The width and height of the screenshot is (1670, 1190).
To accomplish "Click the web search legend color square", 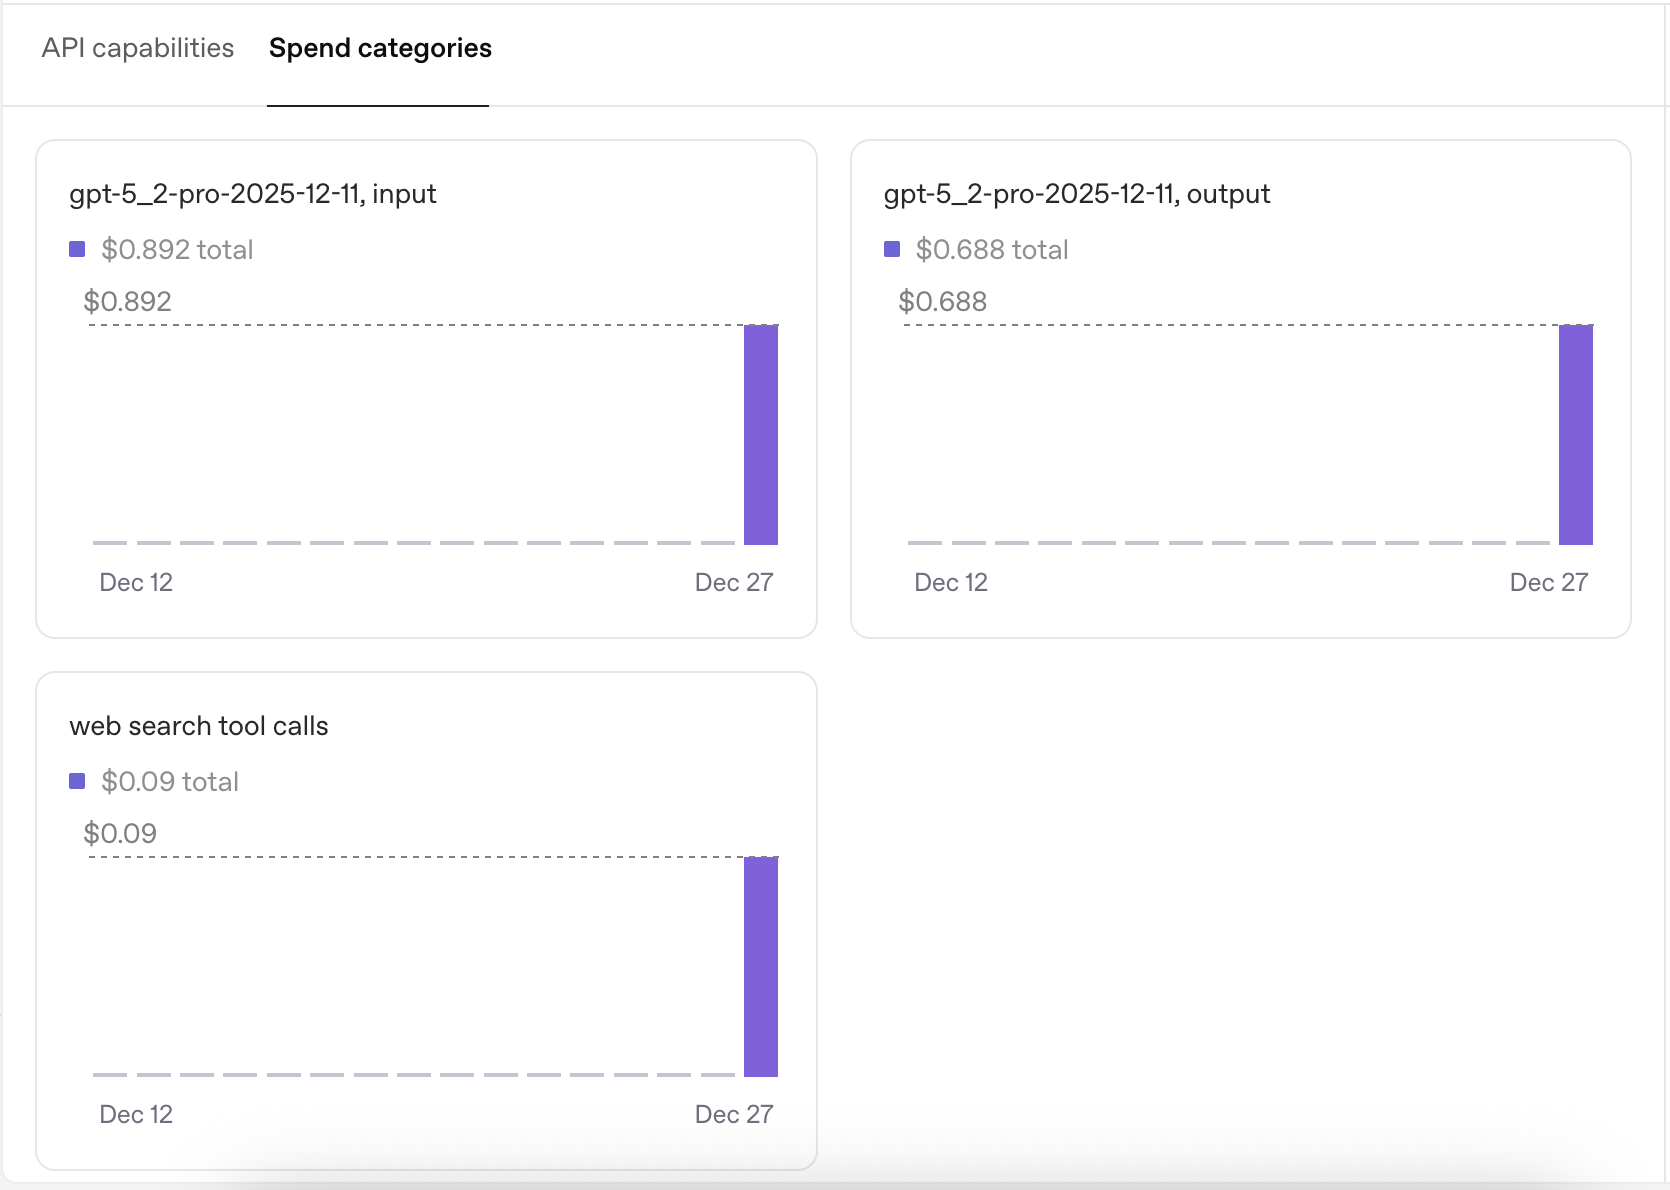I will click(77, 781).
